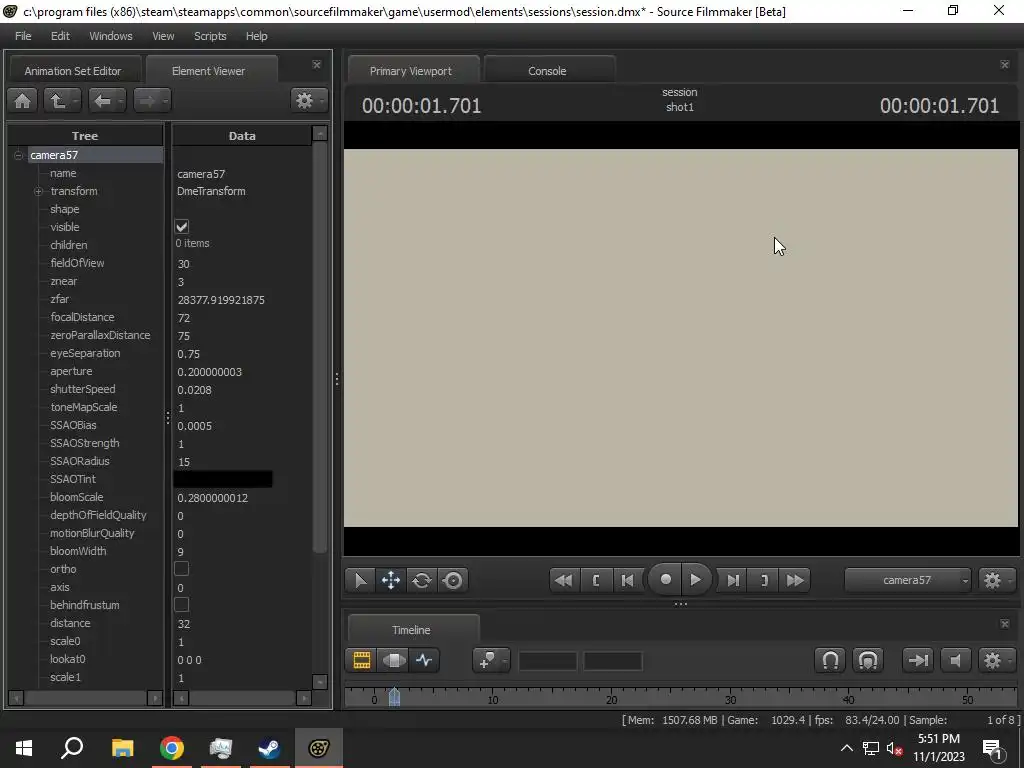Image resolution: width=1024 pixels, height=768 pixels.
Task: Click Data column vertical scrollbar
Action: [319, 346]
